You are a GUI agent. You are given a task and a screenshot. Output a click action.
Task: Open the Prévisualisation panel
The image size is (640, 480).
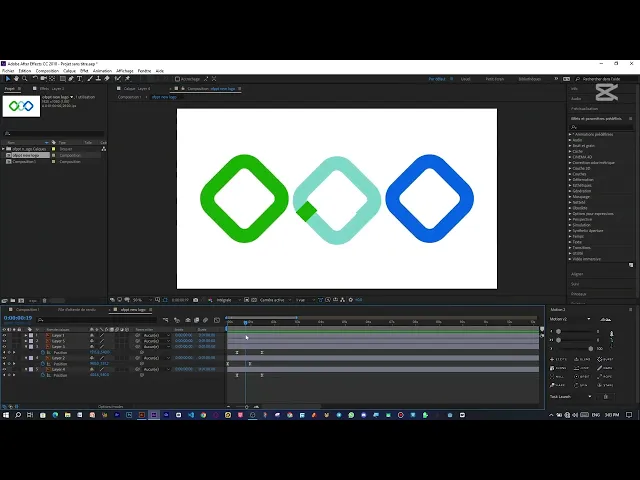[584, 109]
